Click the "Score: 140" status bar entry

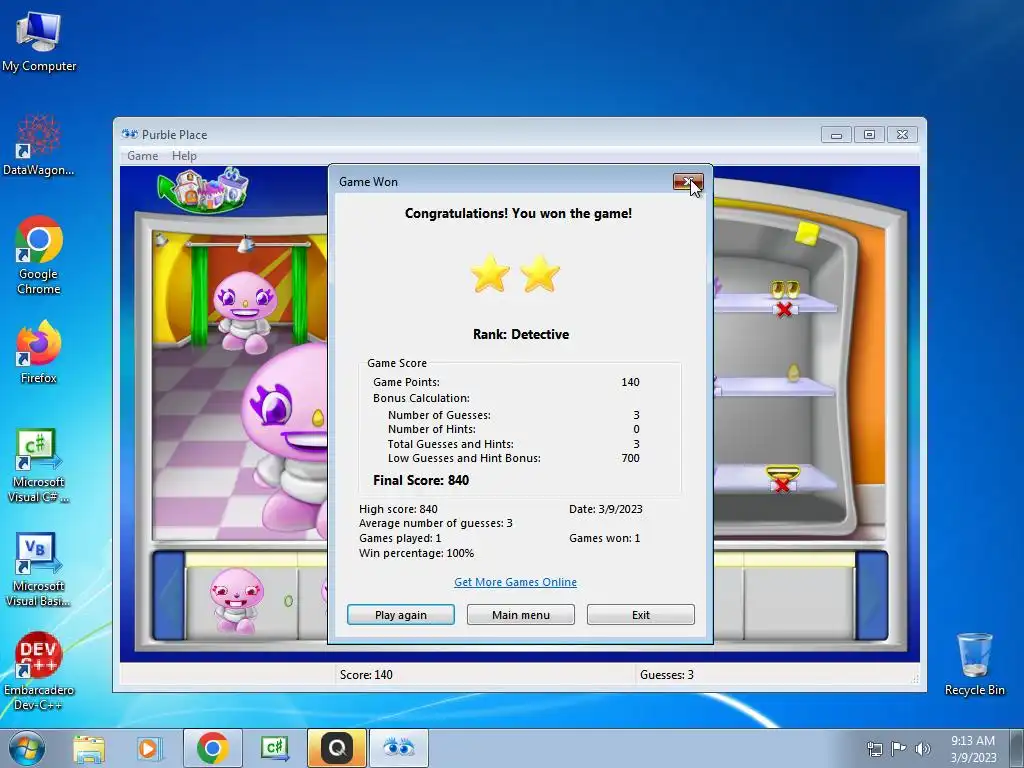pyautogui.click(x=366, y=675)
